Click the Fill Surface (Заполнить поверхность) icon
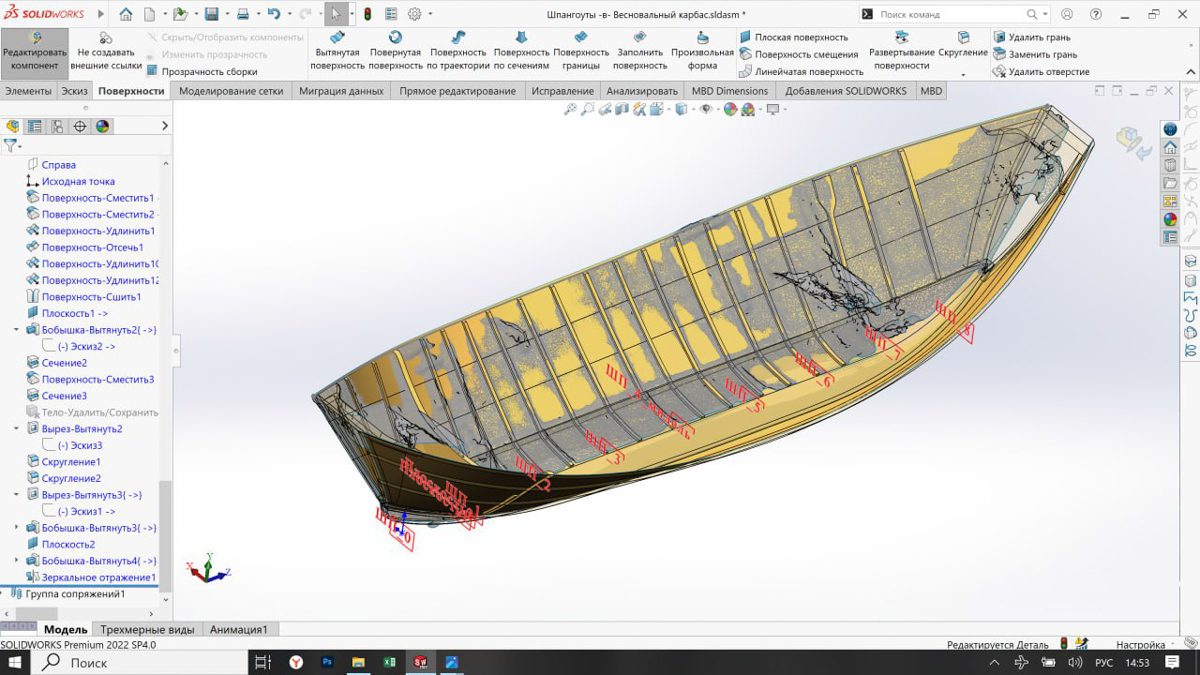This screenshot has height=675, width=1200. pyautogui.click(x=640, y=50)
